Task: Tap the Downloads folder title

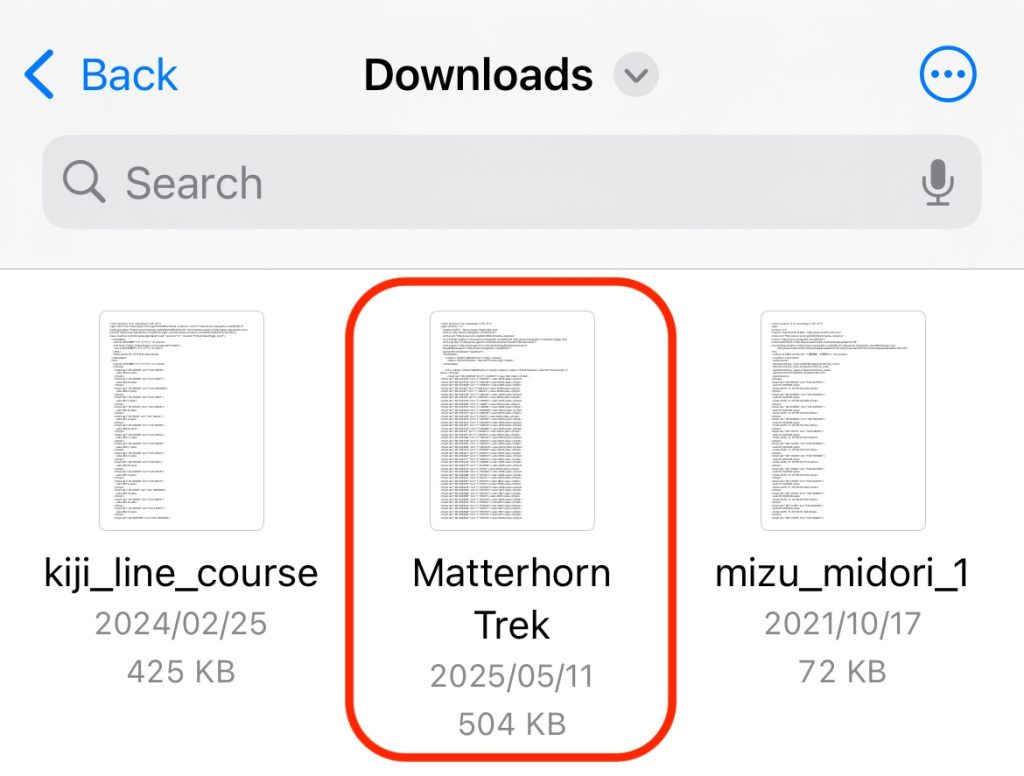Action: (x=478, y=74)
